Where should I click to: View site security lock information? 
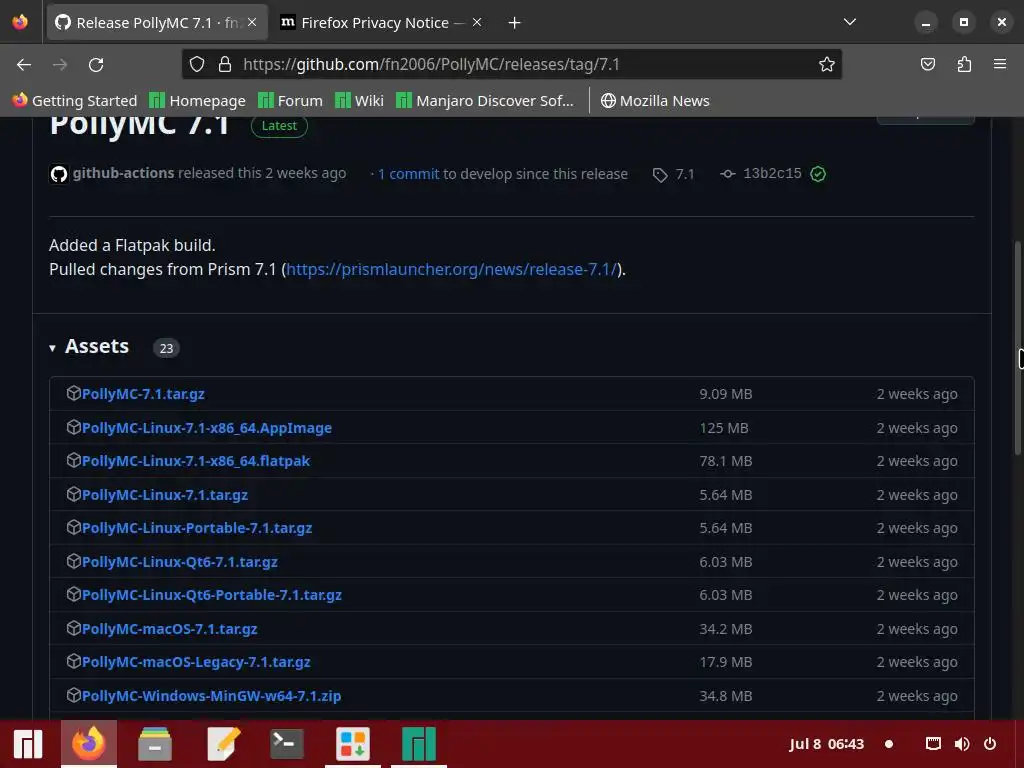point(225,64)
